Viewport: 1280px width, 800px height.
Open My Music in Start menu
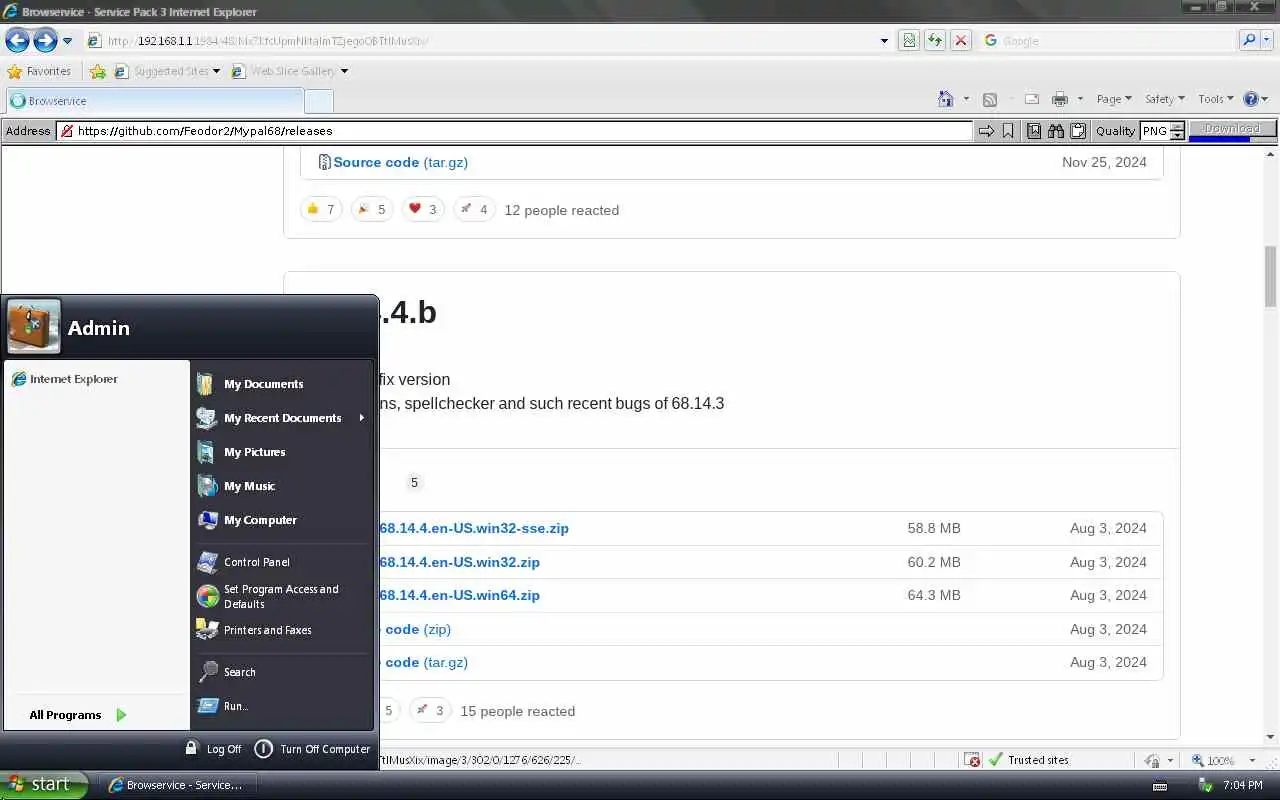click(x=283, y=486)
